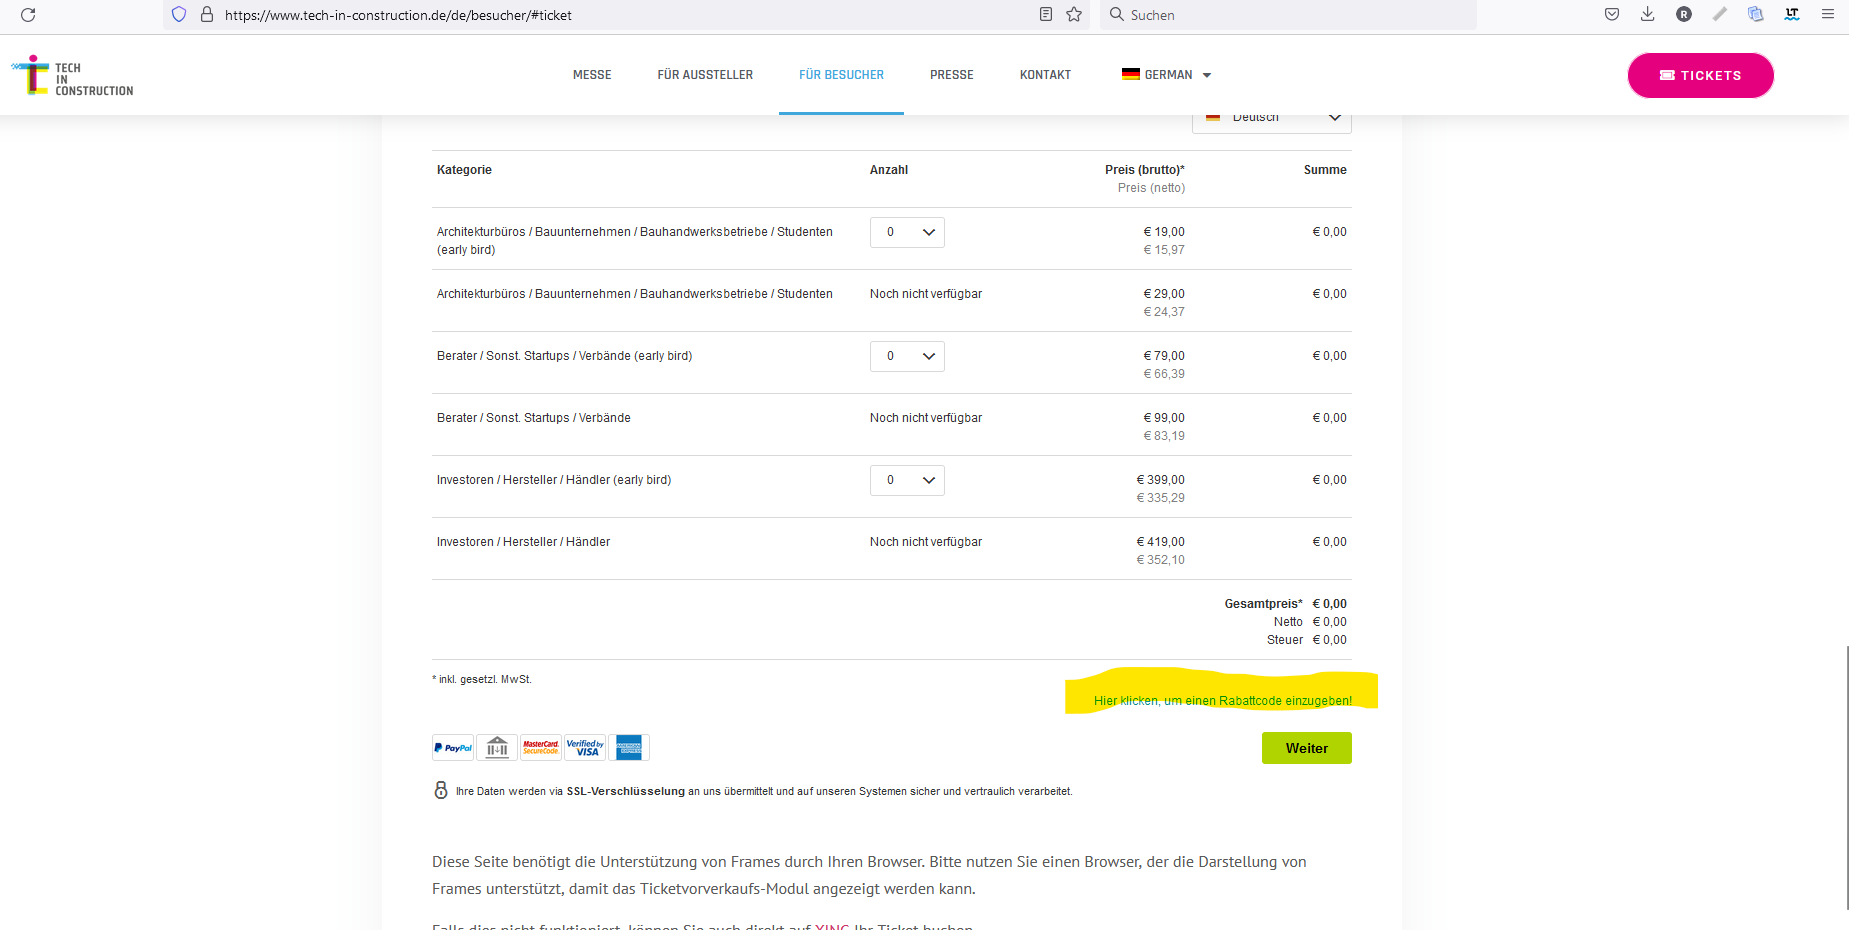Click the MasterCard SecureCode icon

(x=541, y=748)
